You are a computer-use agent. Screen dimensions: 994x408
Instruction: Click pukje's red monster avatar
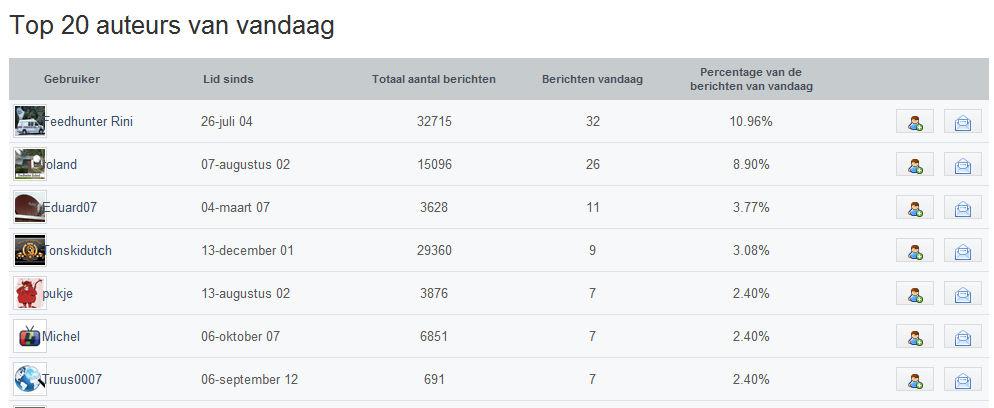click(x=30, y=293)
